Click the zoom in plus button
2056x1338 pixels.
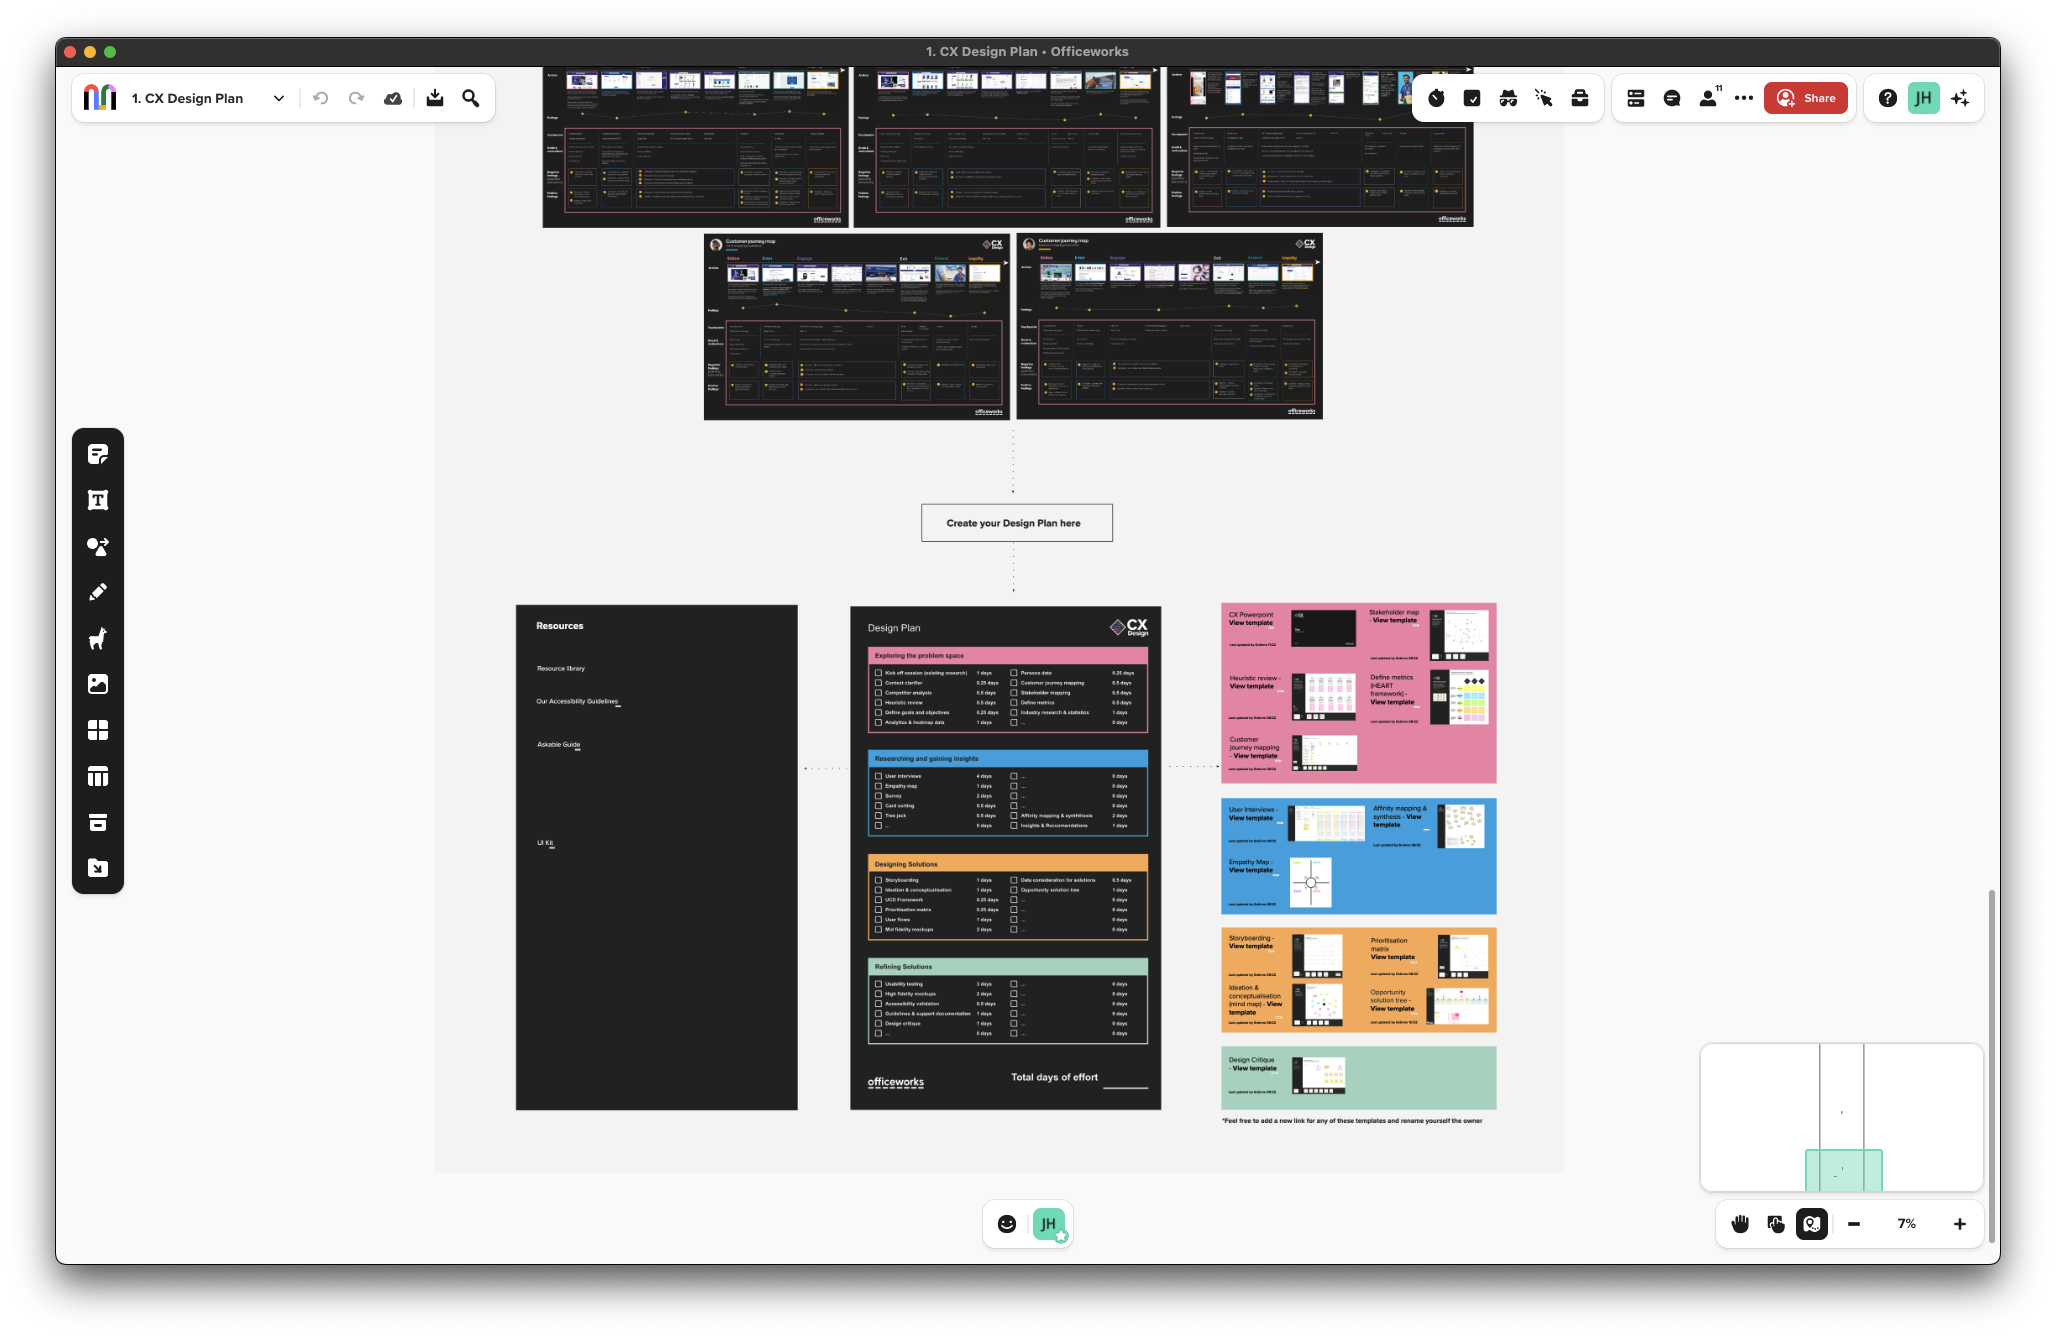pos(1959,1224)
